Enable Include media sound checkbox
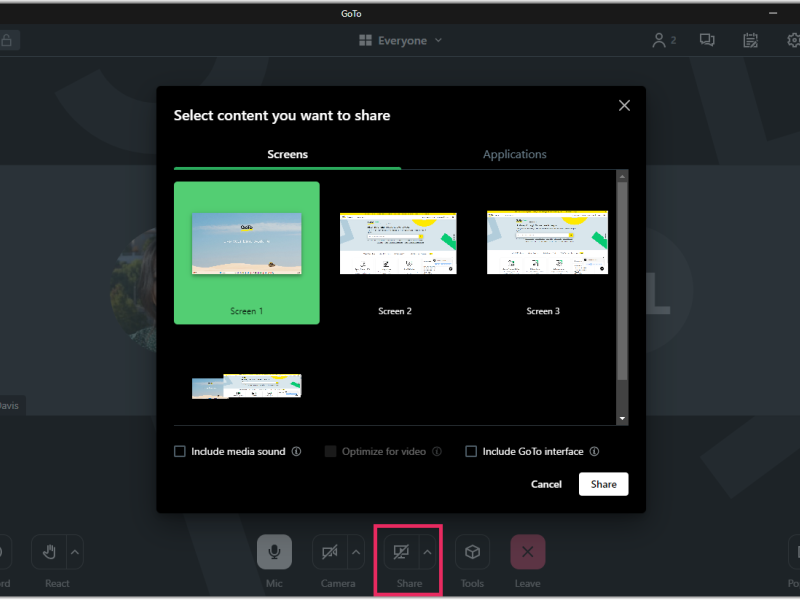The height and width of the screenshot is (600, 800). (180, 452)
